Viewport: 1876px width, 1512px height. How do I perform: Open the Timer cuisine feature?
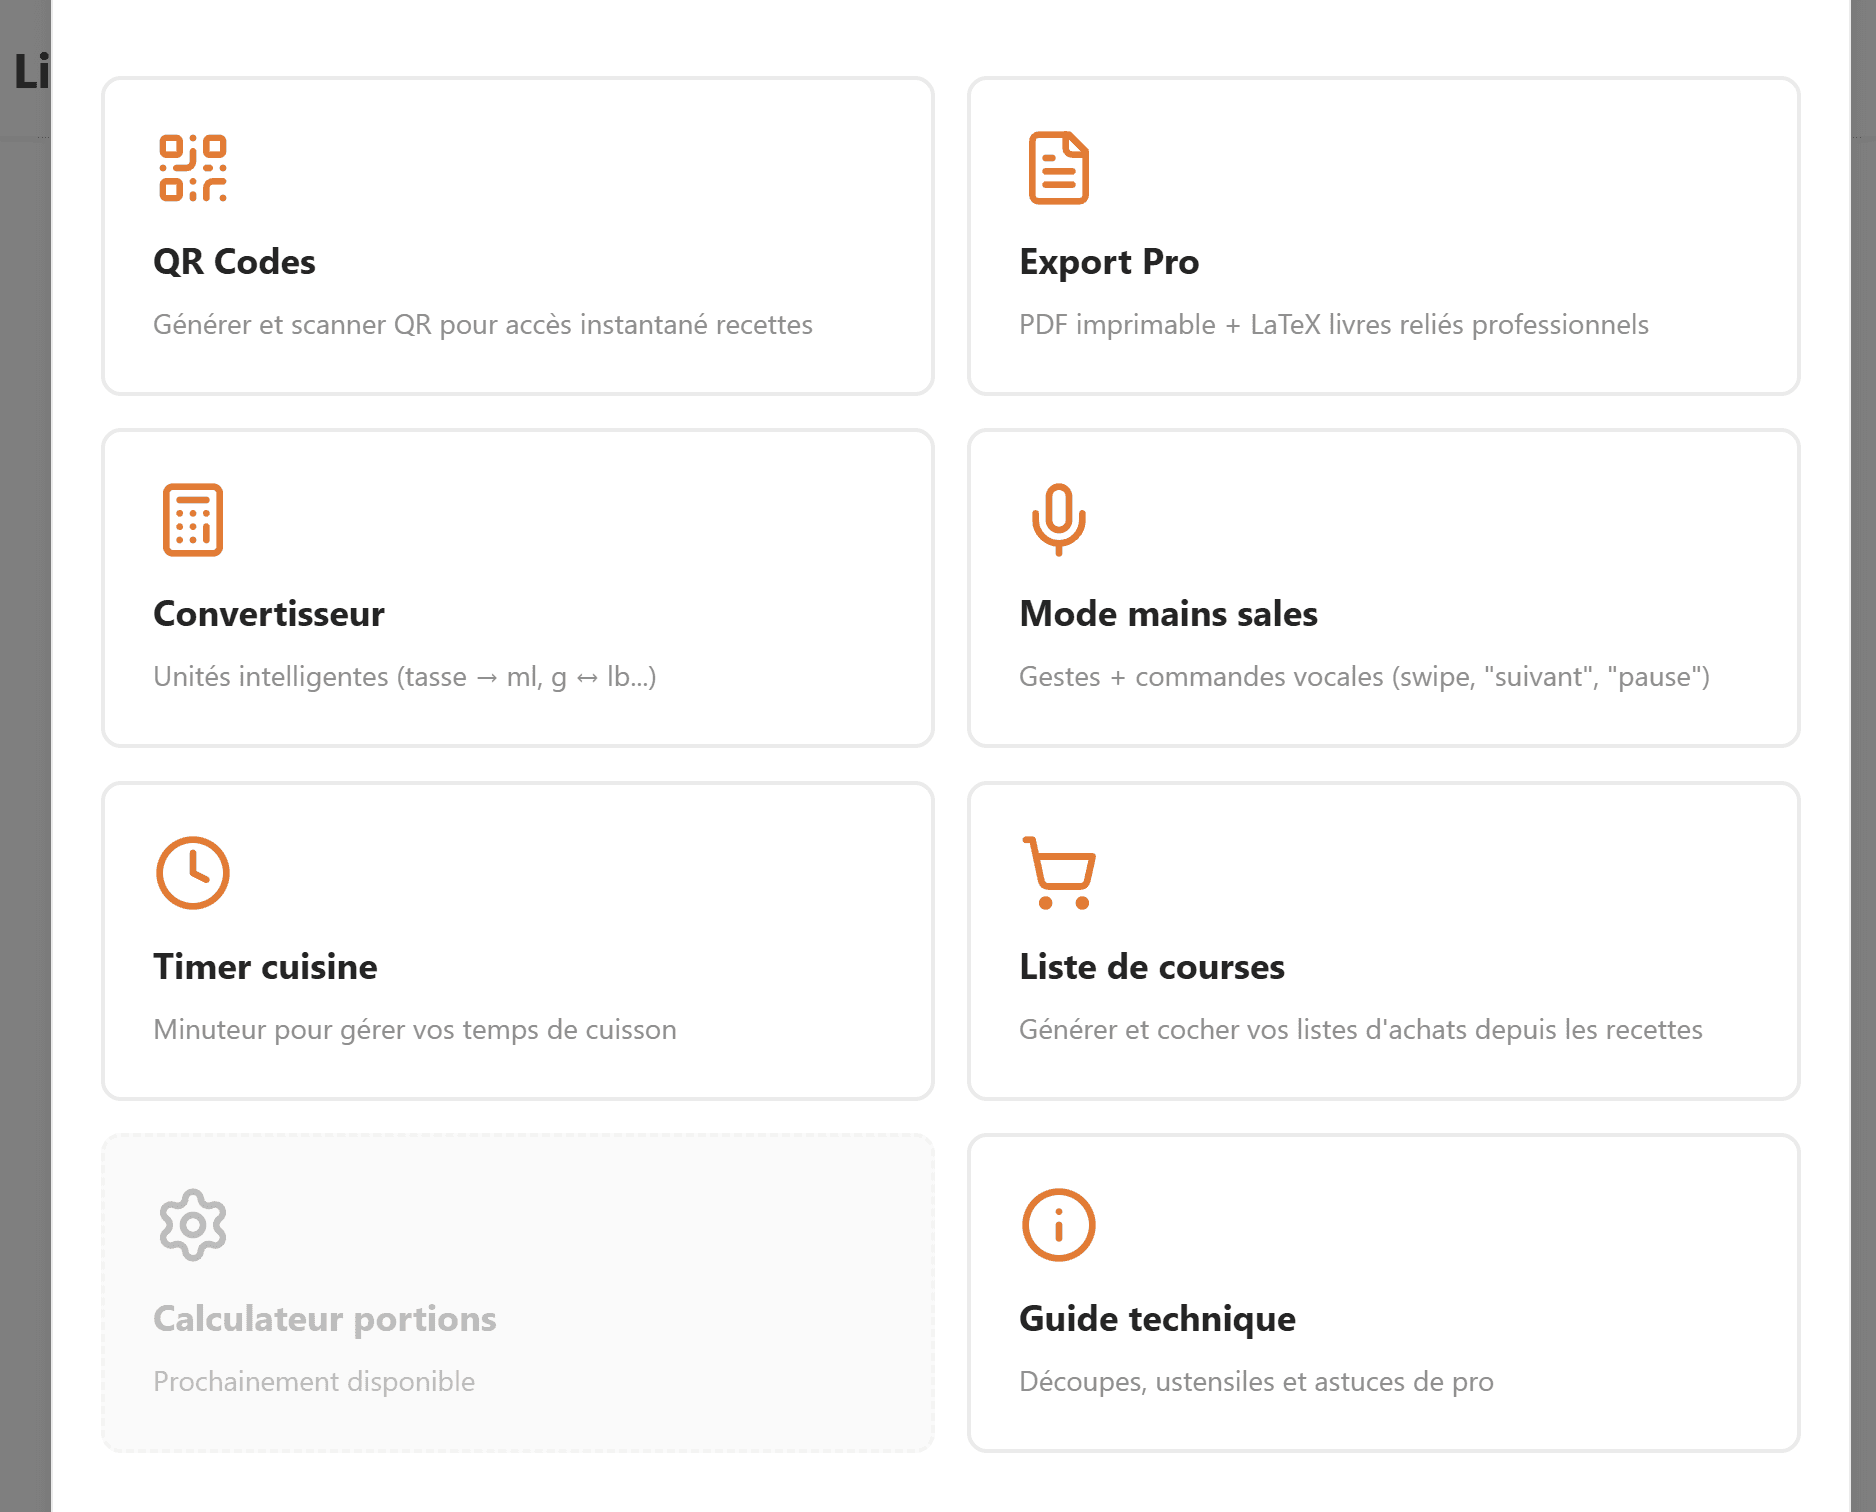click(x=518, y=940)
